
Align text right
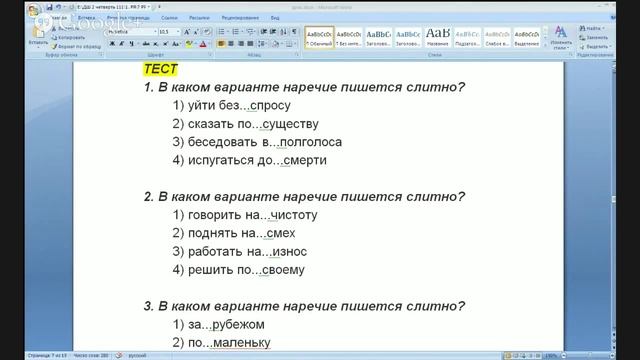pos(240,44)
